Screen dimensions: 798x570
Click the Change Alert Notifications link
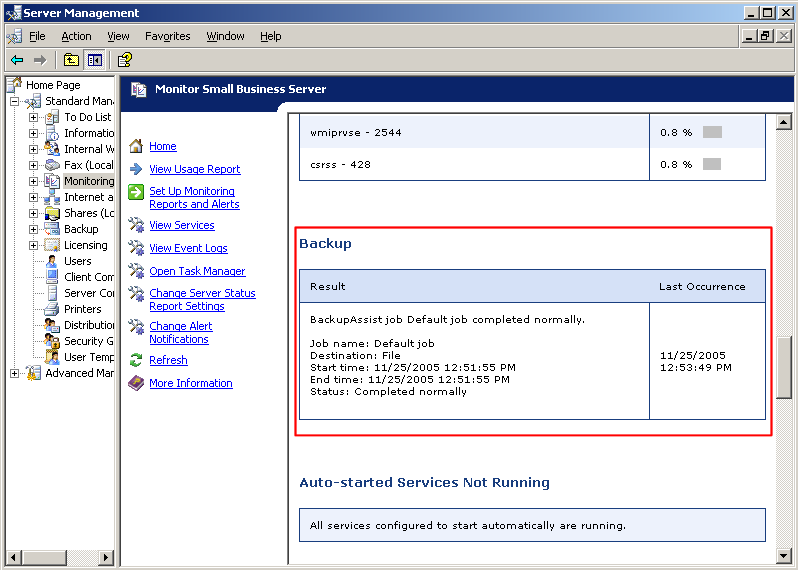pos(181,333)
